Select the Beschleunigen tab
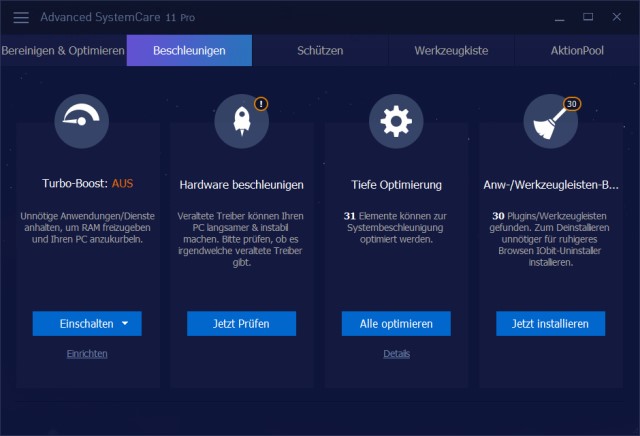Image resolution: width=640 pixels, height=436 pixels. [x=189, y=51]
